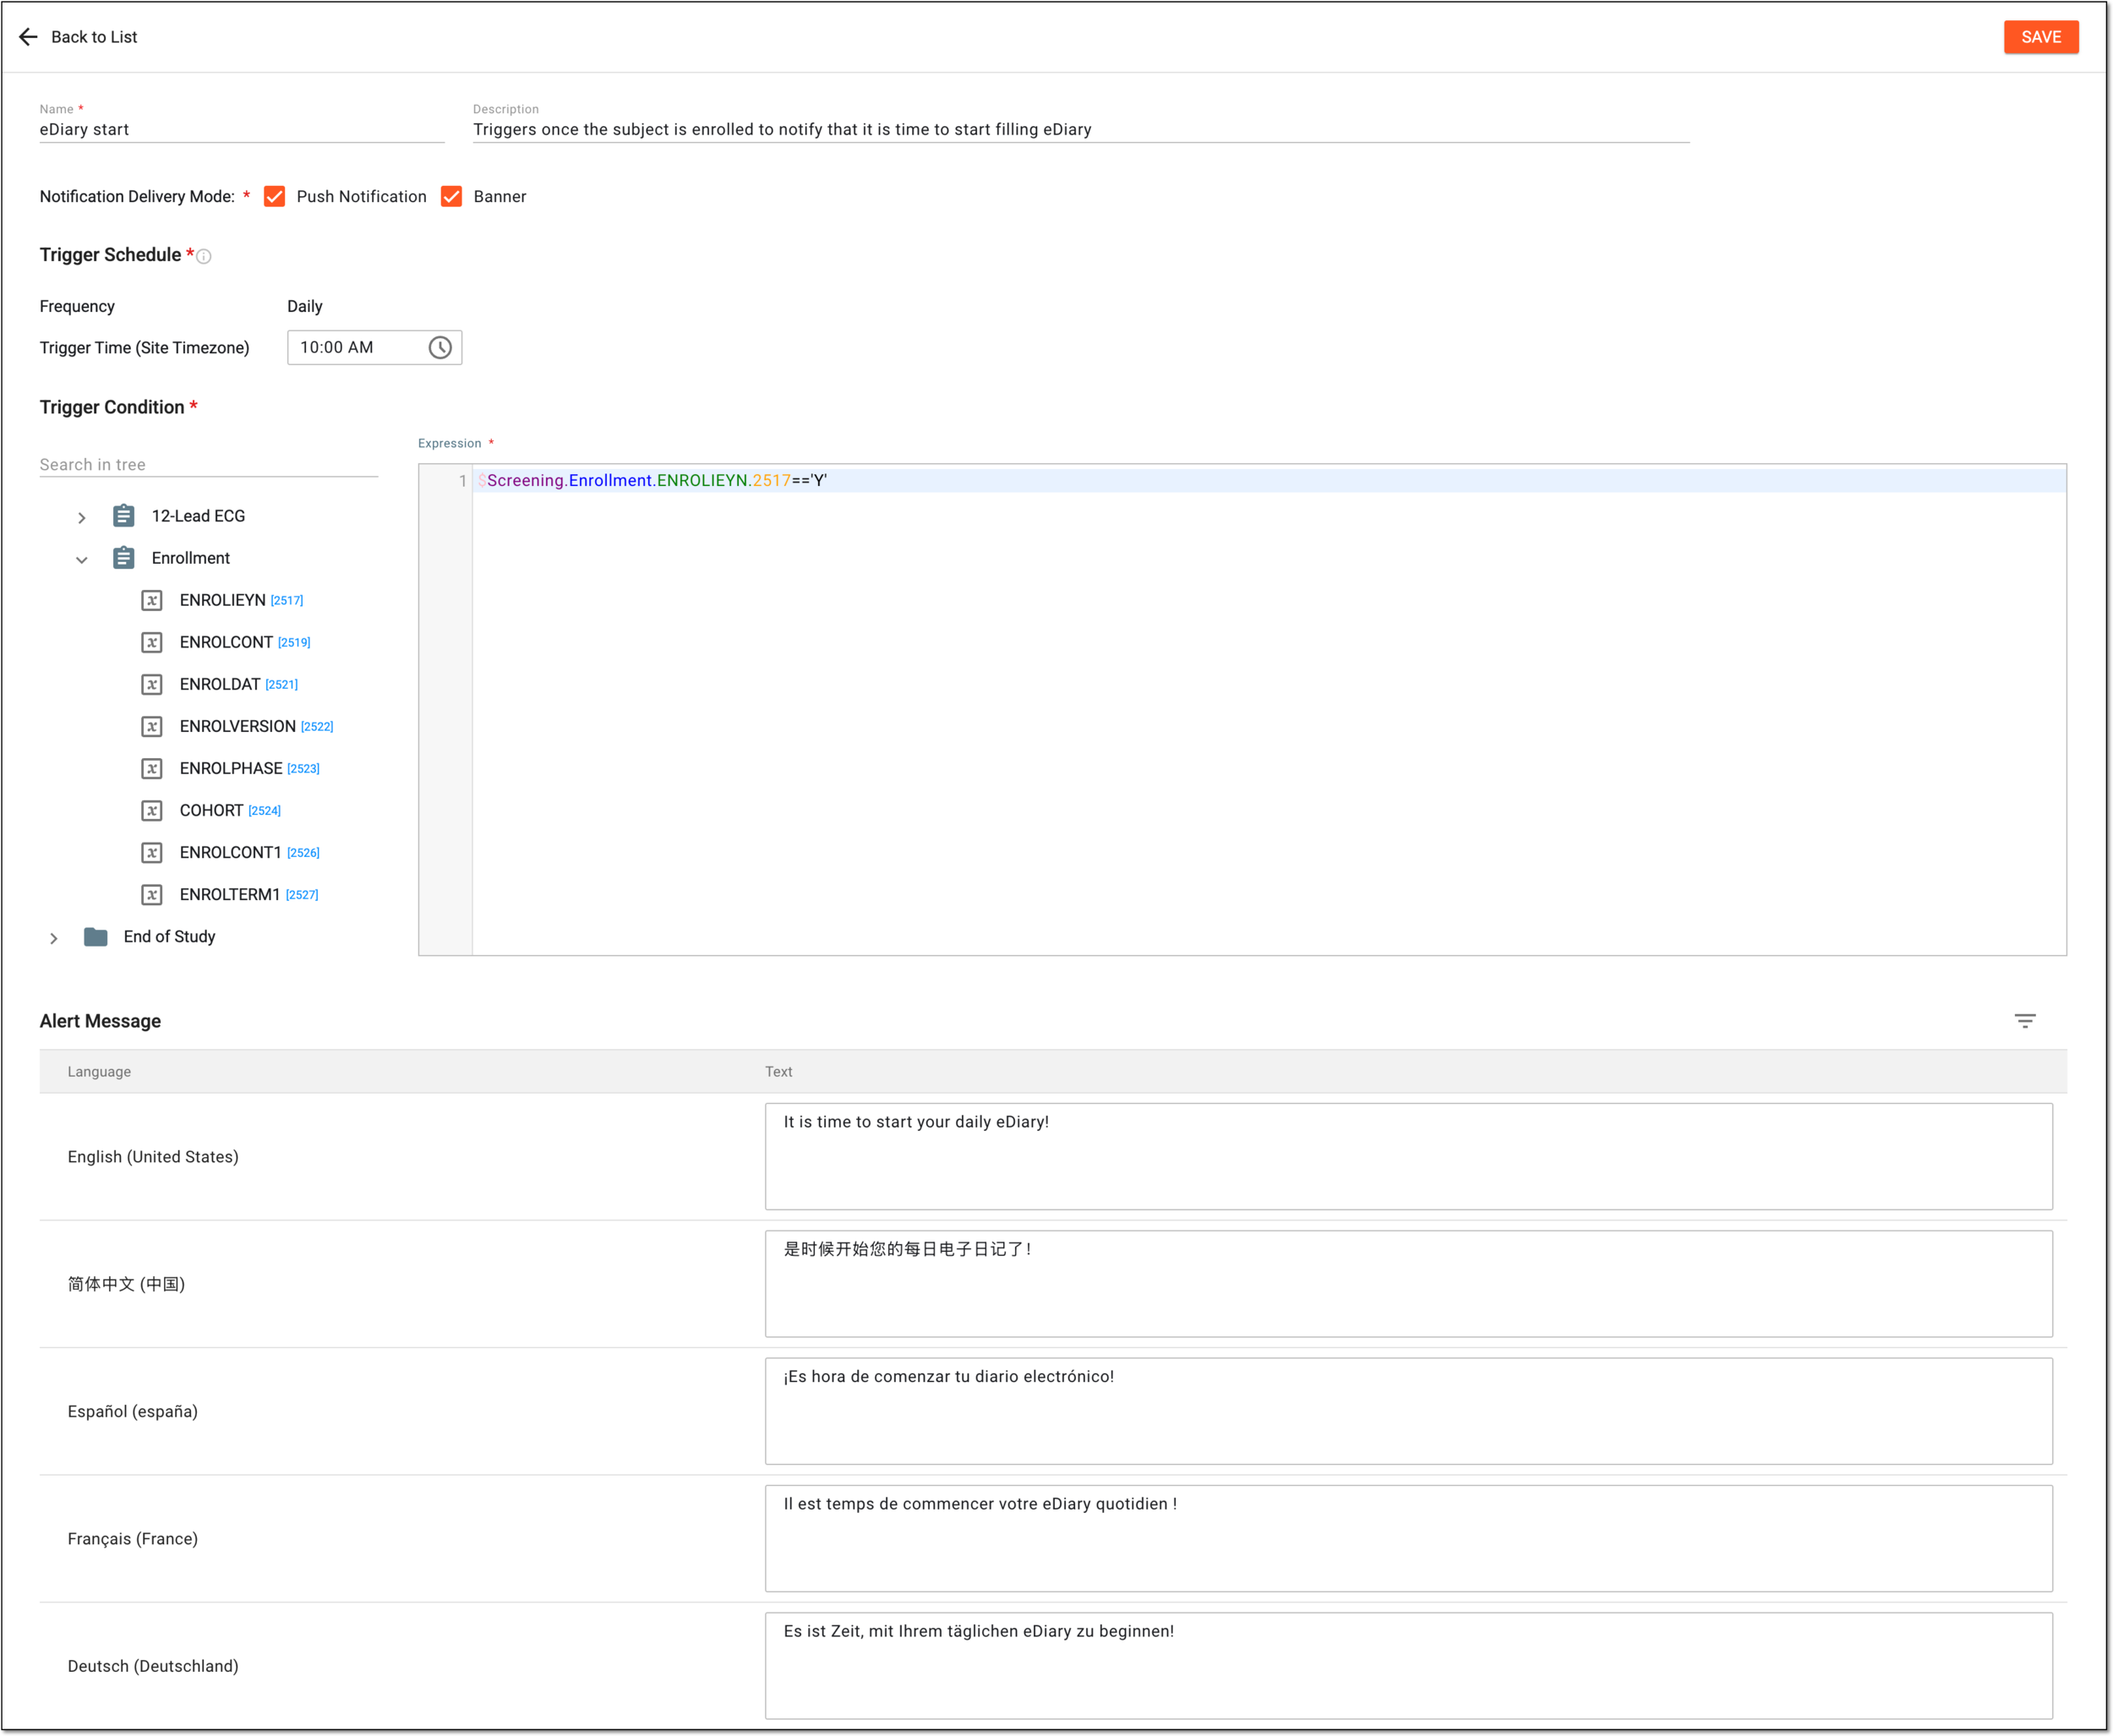The image size is (2113, 1736).
Task: Click the 12-Lead ECG form icon
Action: coord(124,516)
